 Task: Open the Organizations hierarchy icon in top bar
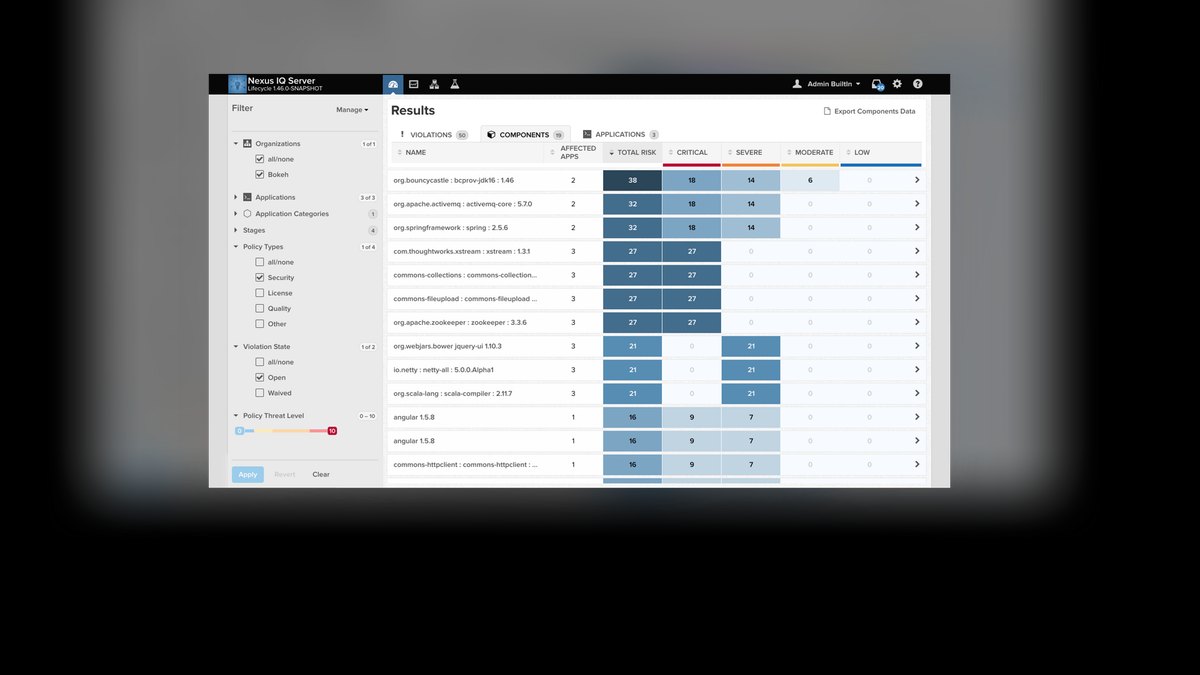pyautogui.click(x=434, y=85)
